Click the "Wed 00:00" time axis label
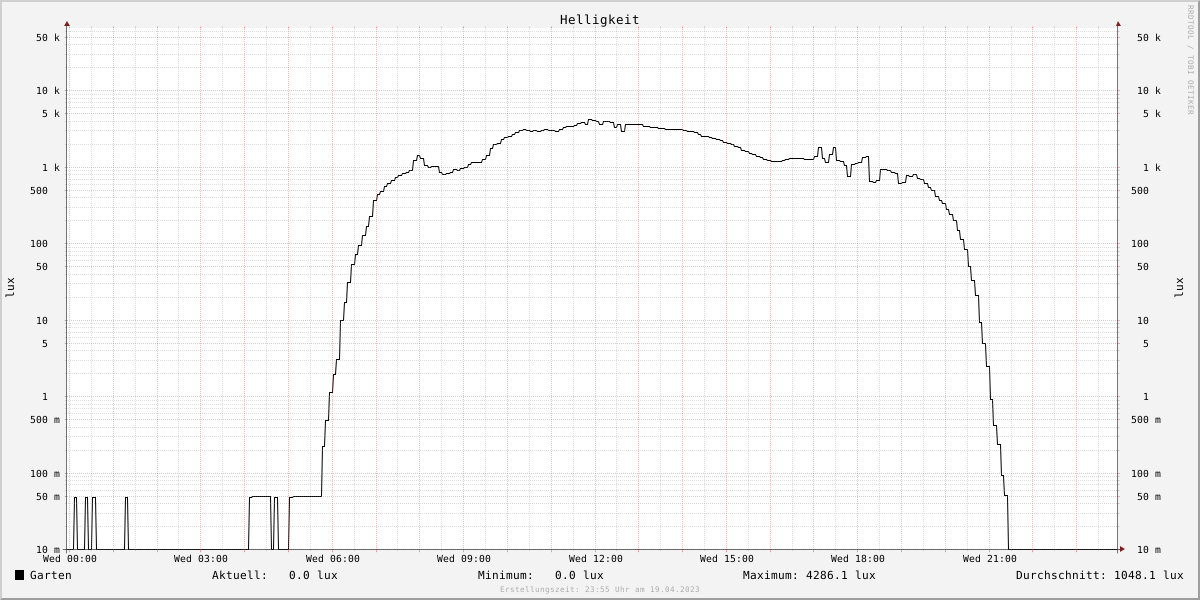The image size is (1200, 600). point(70,559)
